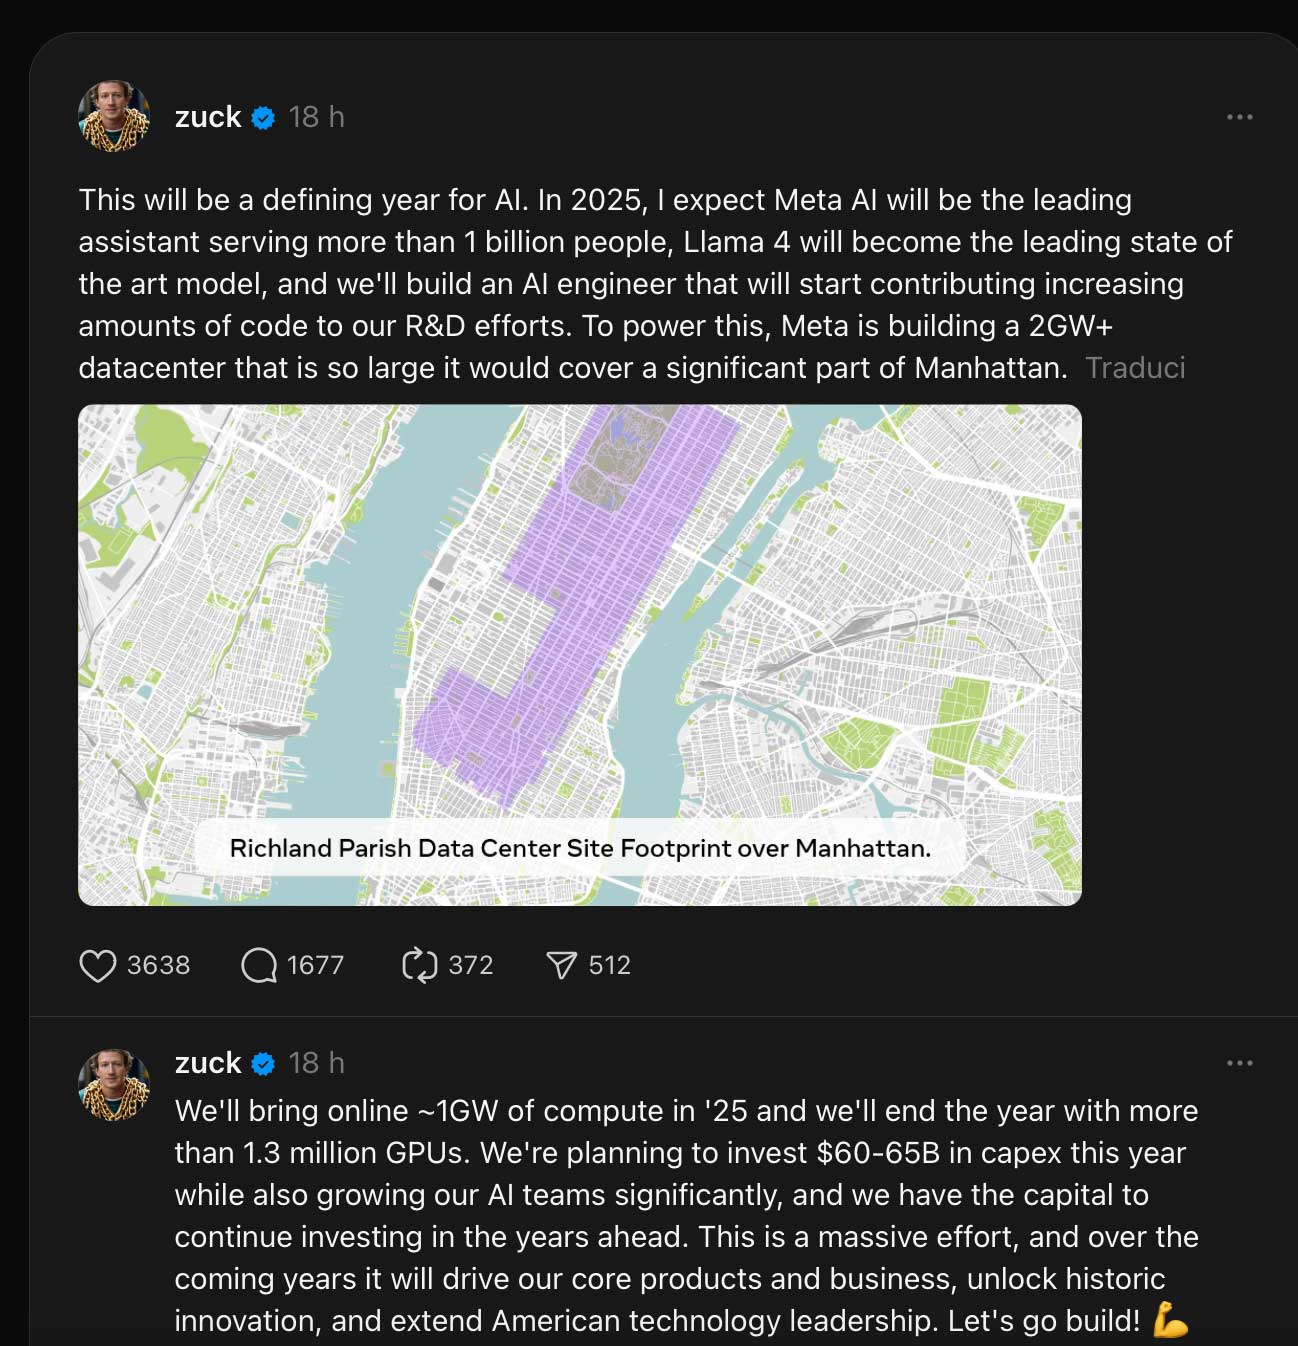Repost the first zuck post
Screen dimensions: 1298x1346
click(419, 966)
